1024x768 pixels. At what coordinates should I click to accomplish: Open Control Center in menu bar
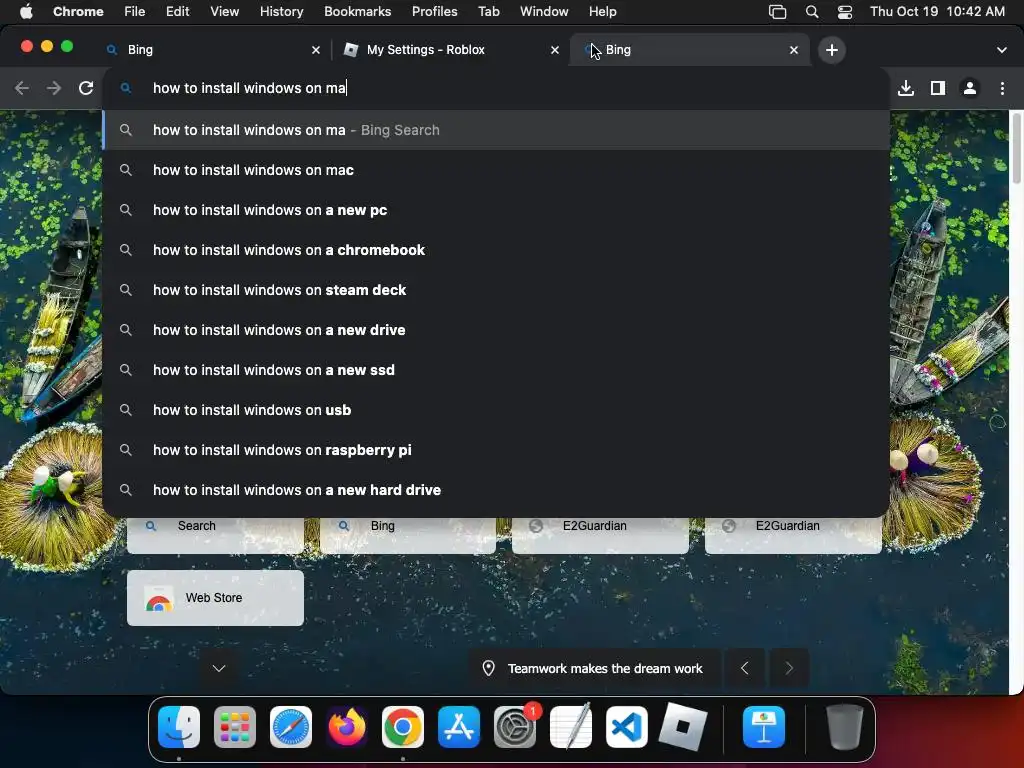click(844, 12)
